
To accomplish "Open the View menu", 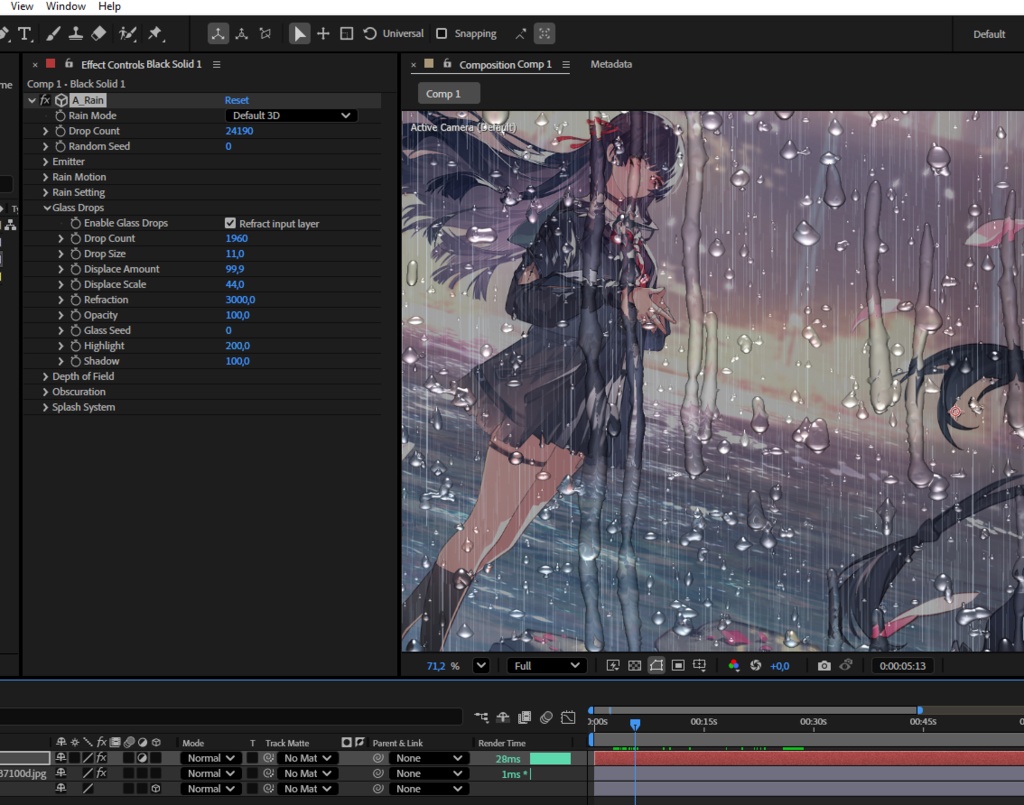I will 22,6.
